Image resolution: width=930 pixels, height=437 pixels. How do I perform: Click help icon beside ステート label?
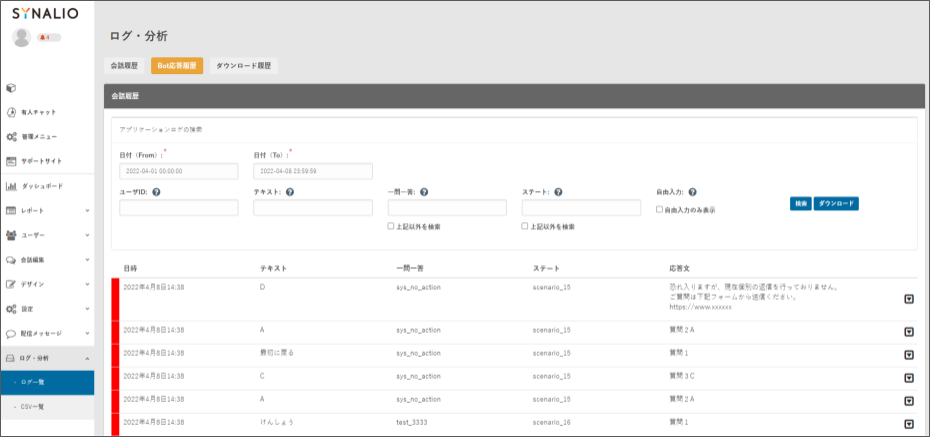click(x=558, y=192)
